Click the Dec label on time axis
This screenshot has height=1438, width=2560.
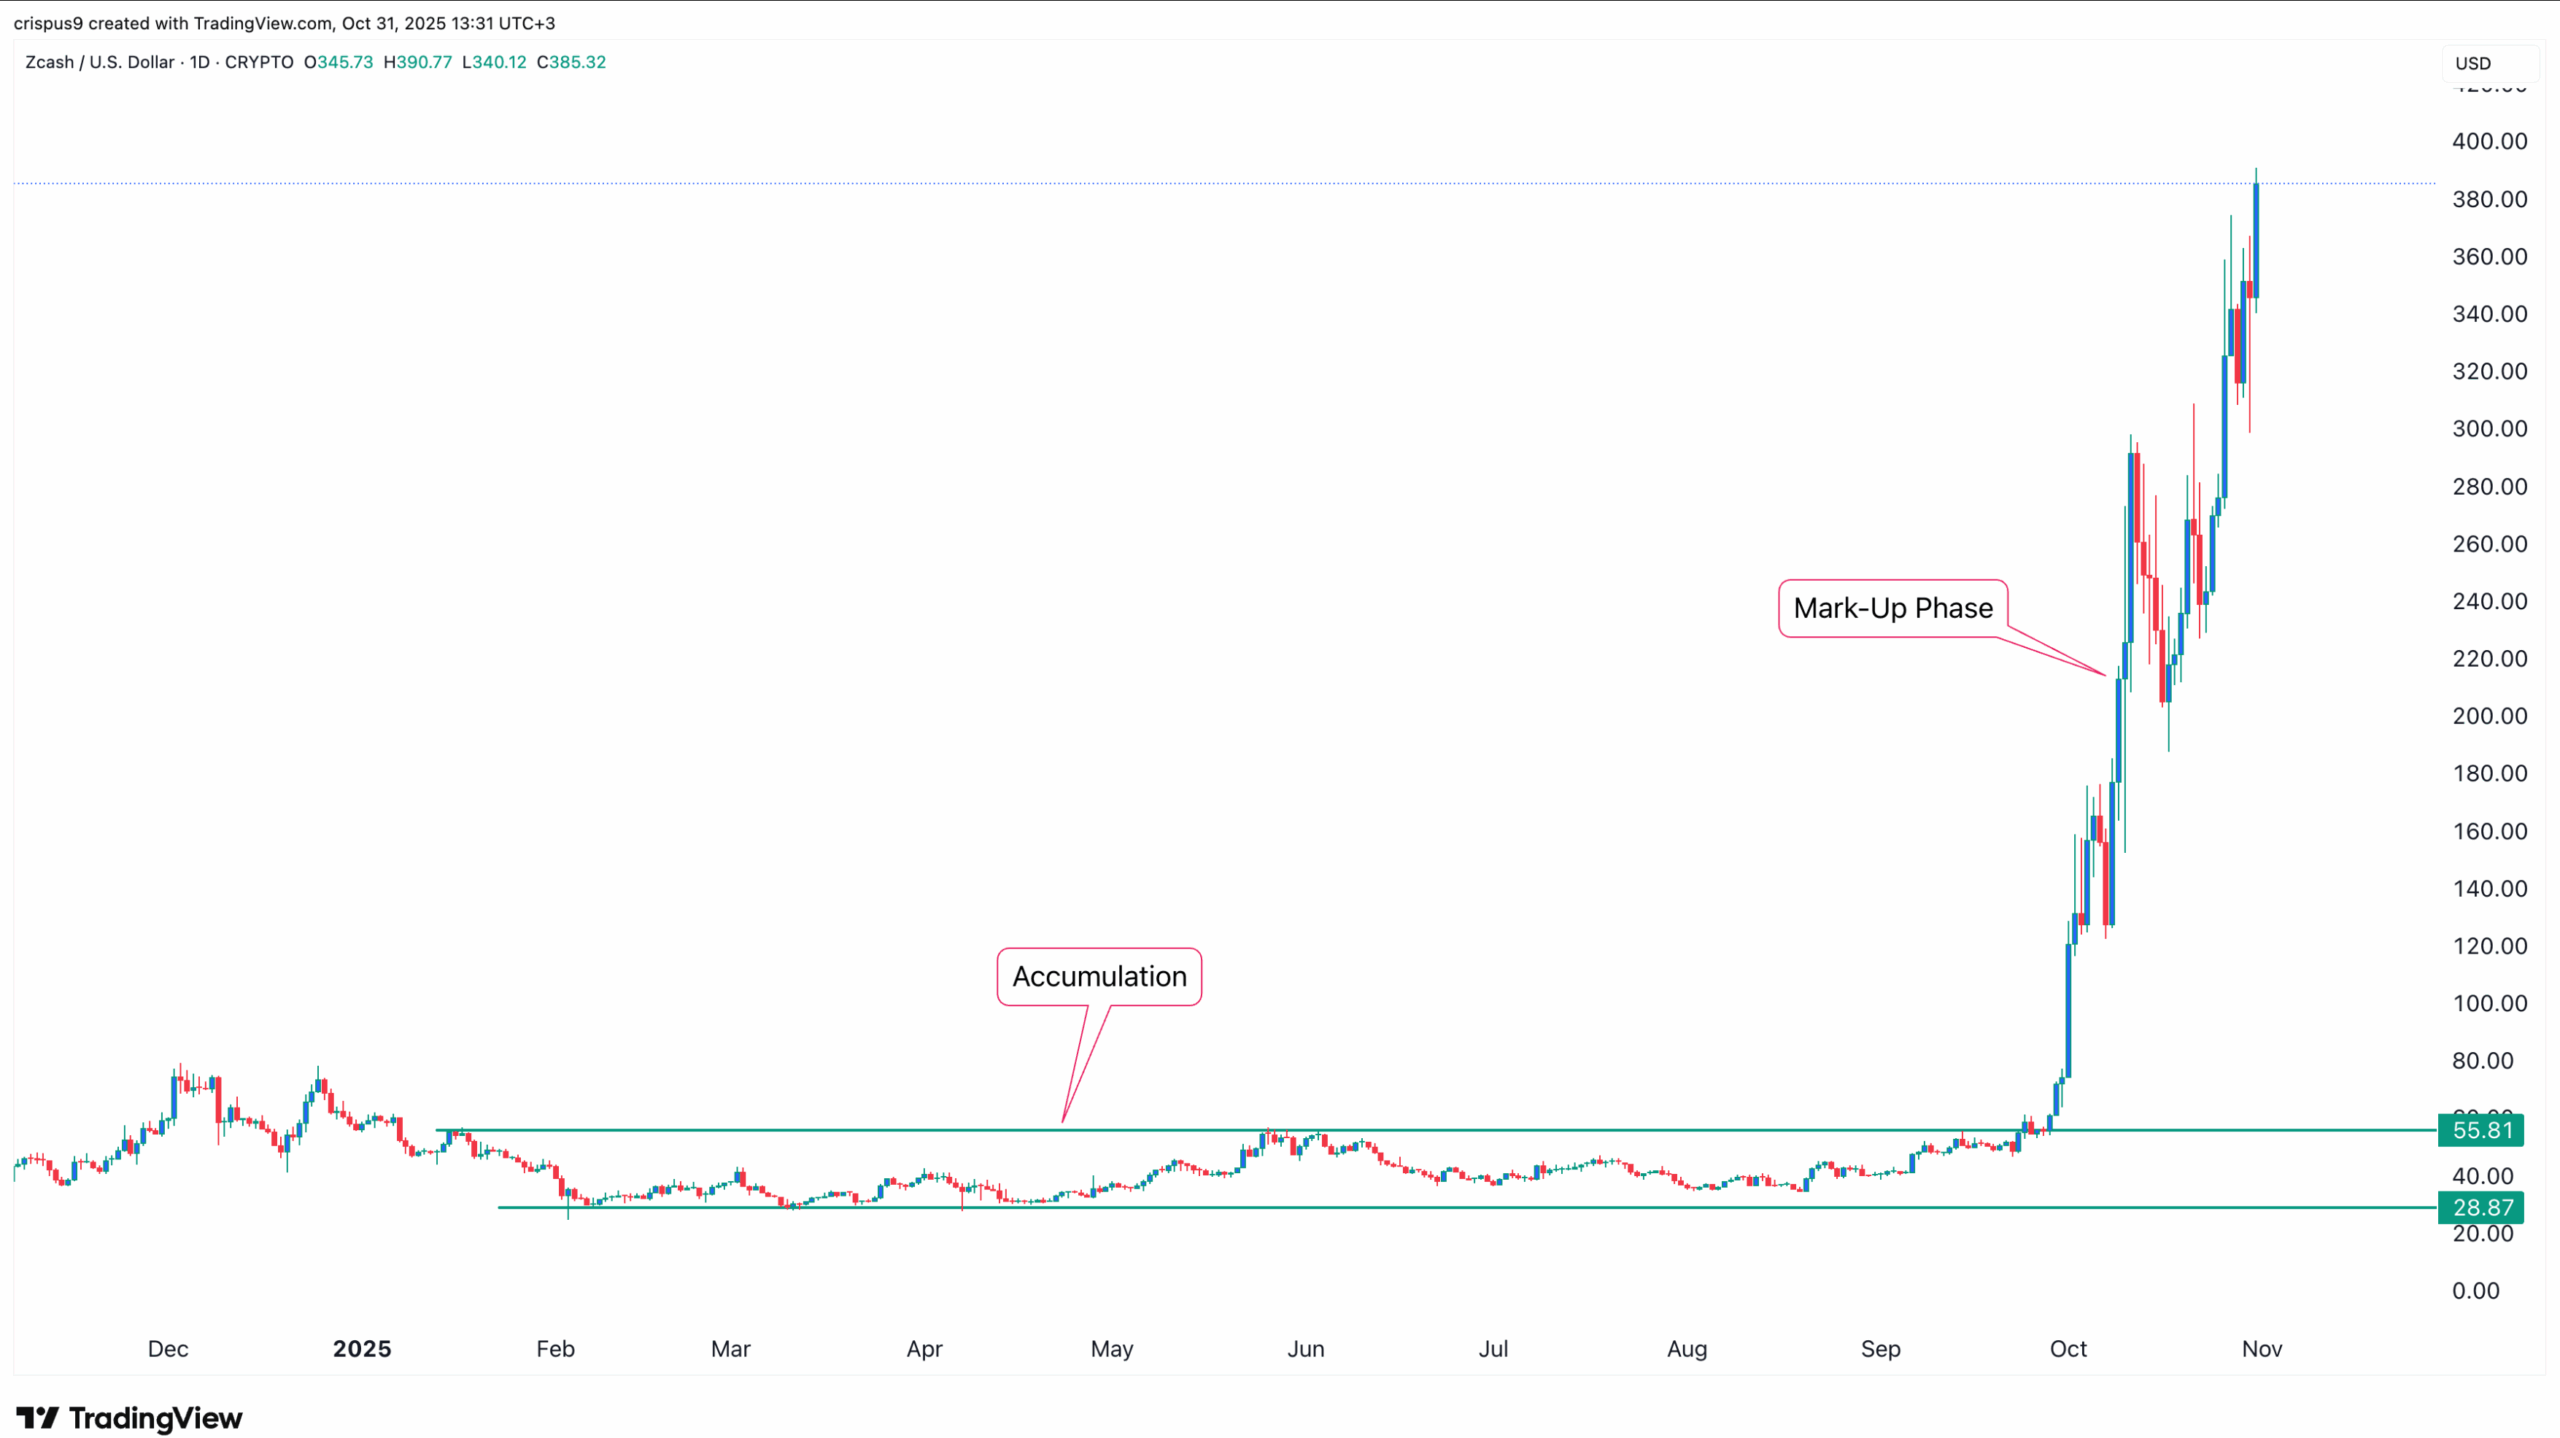click(x=168, y=1349)
